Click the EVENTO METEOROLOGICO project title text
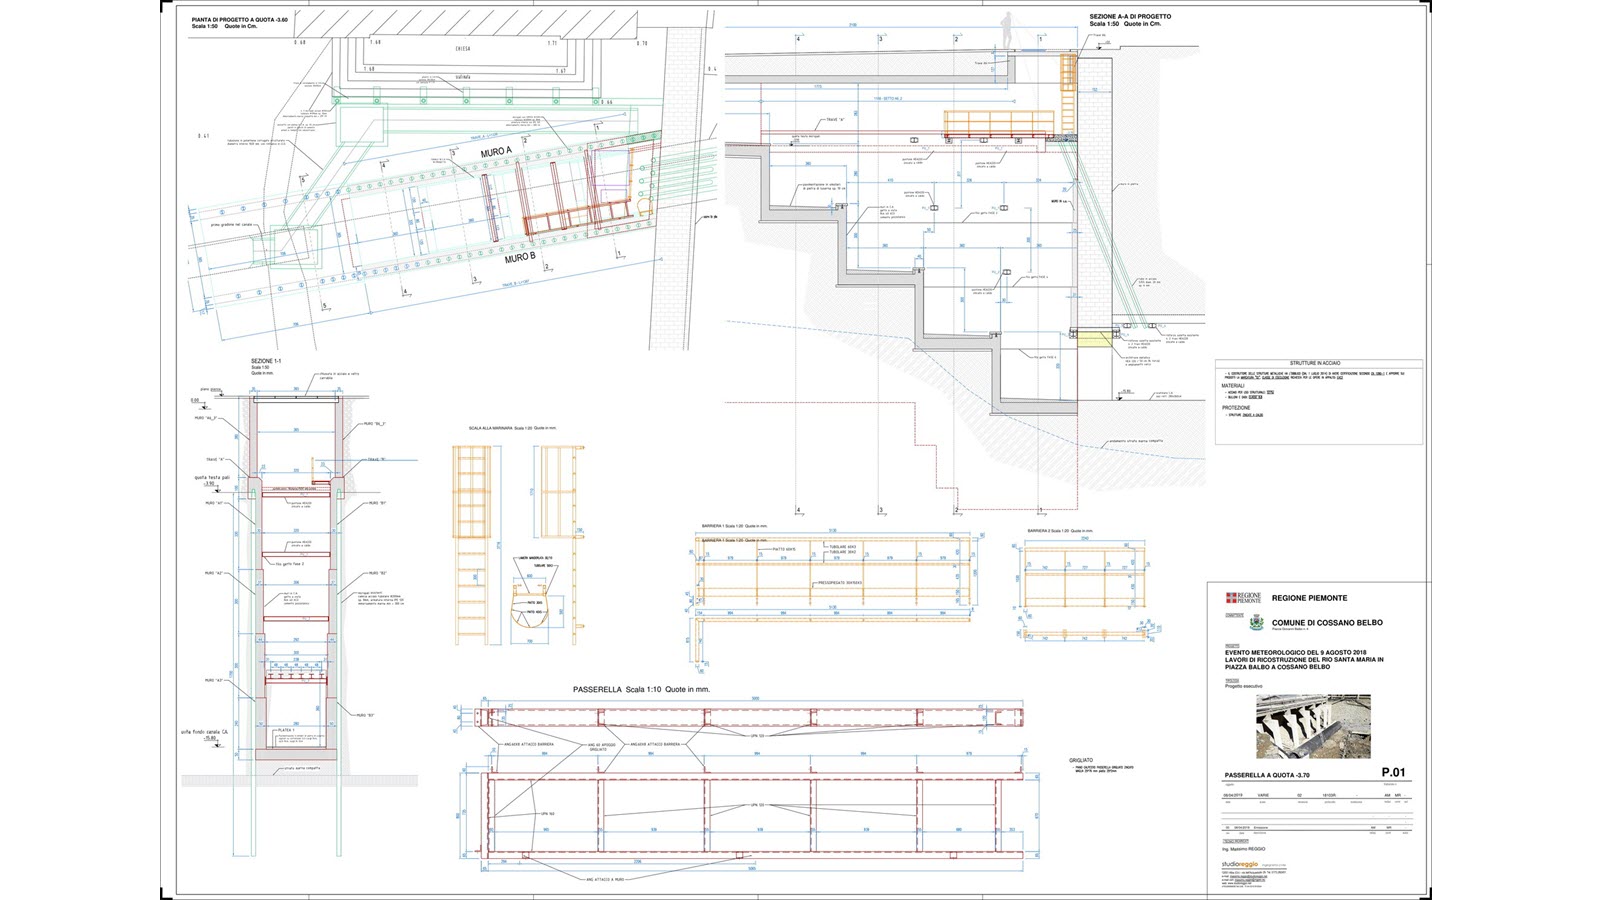 point(1296,653)
